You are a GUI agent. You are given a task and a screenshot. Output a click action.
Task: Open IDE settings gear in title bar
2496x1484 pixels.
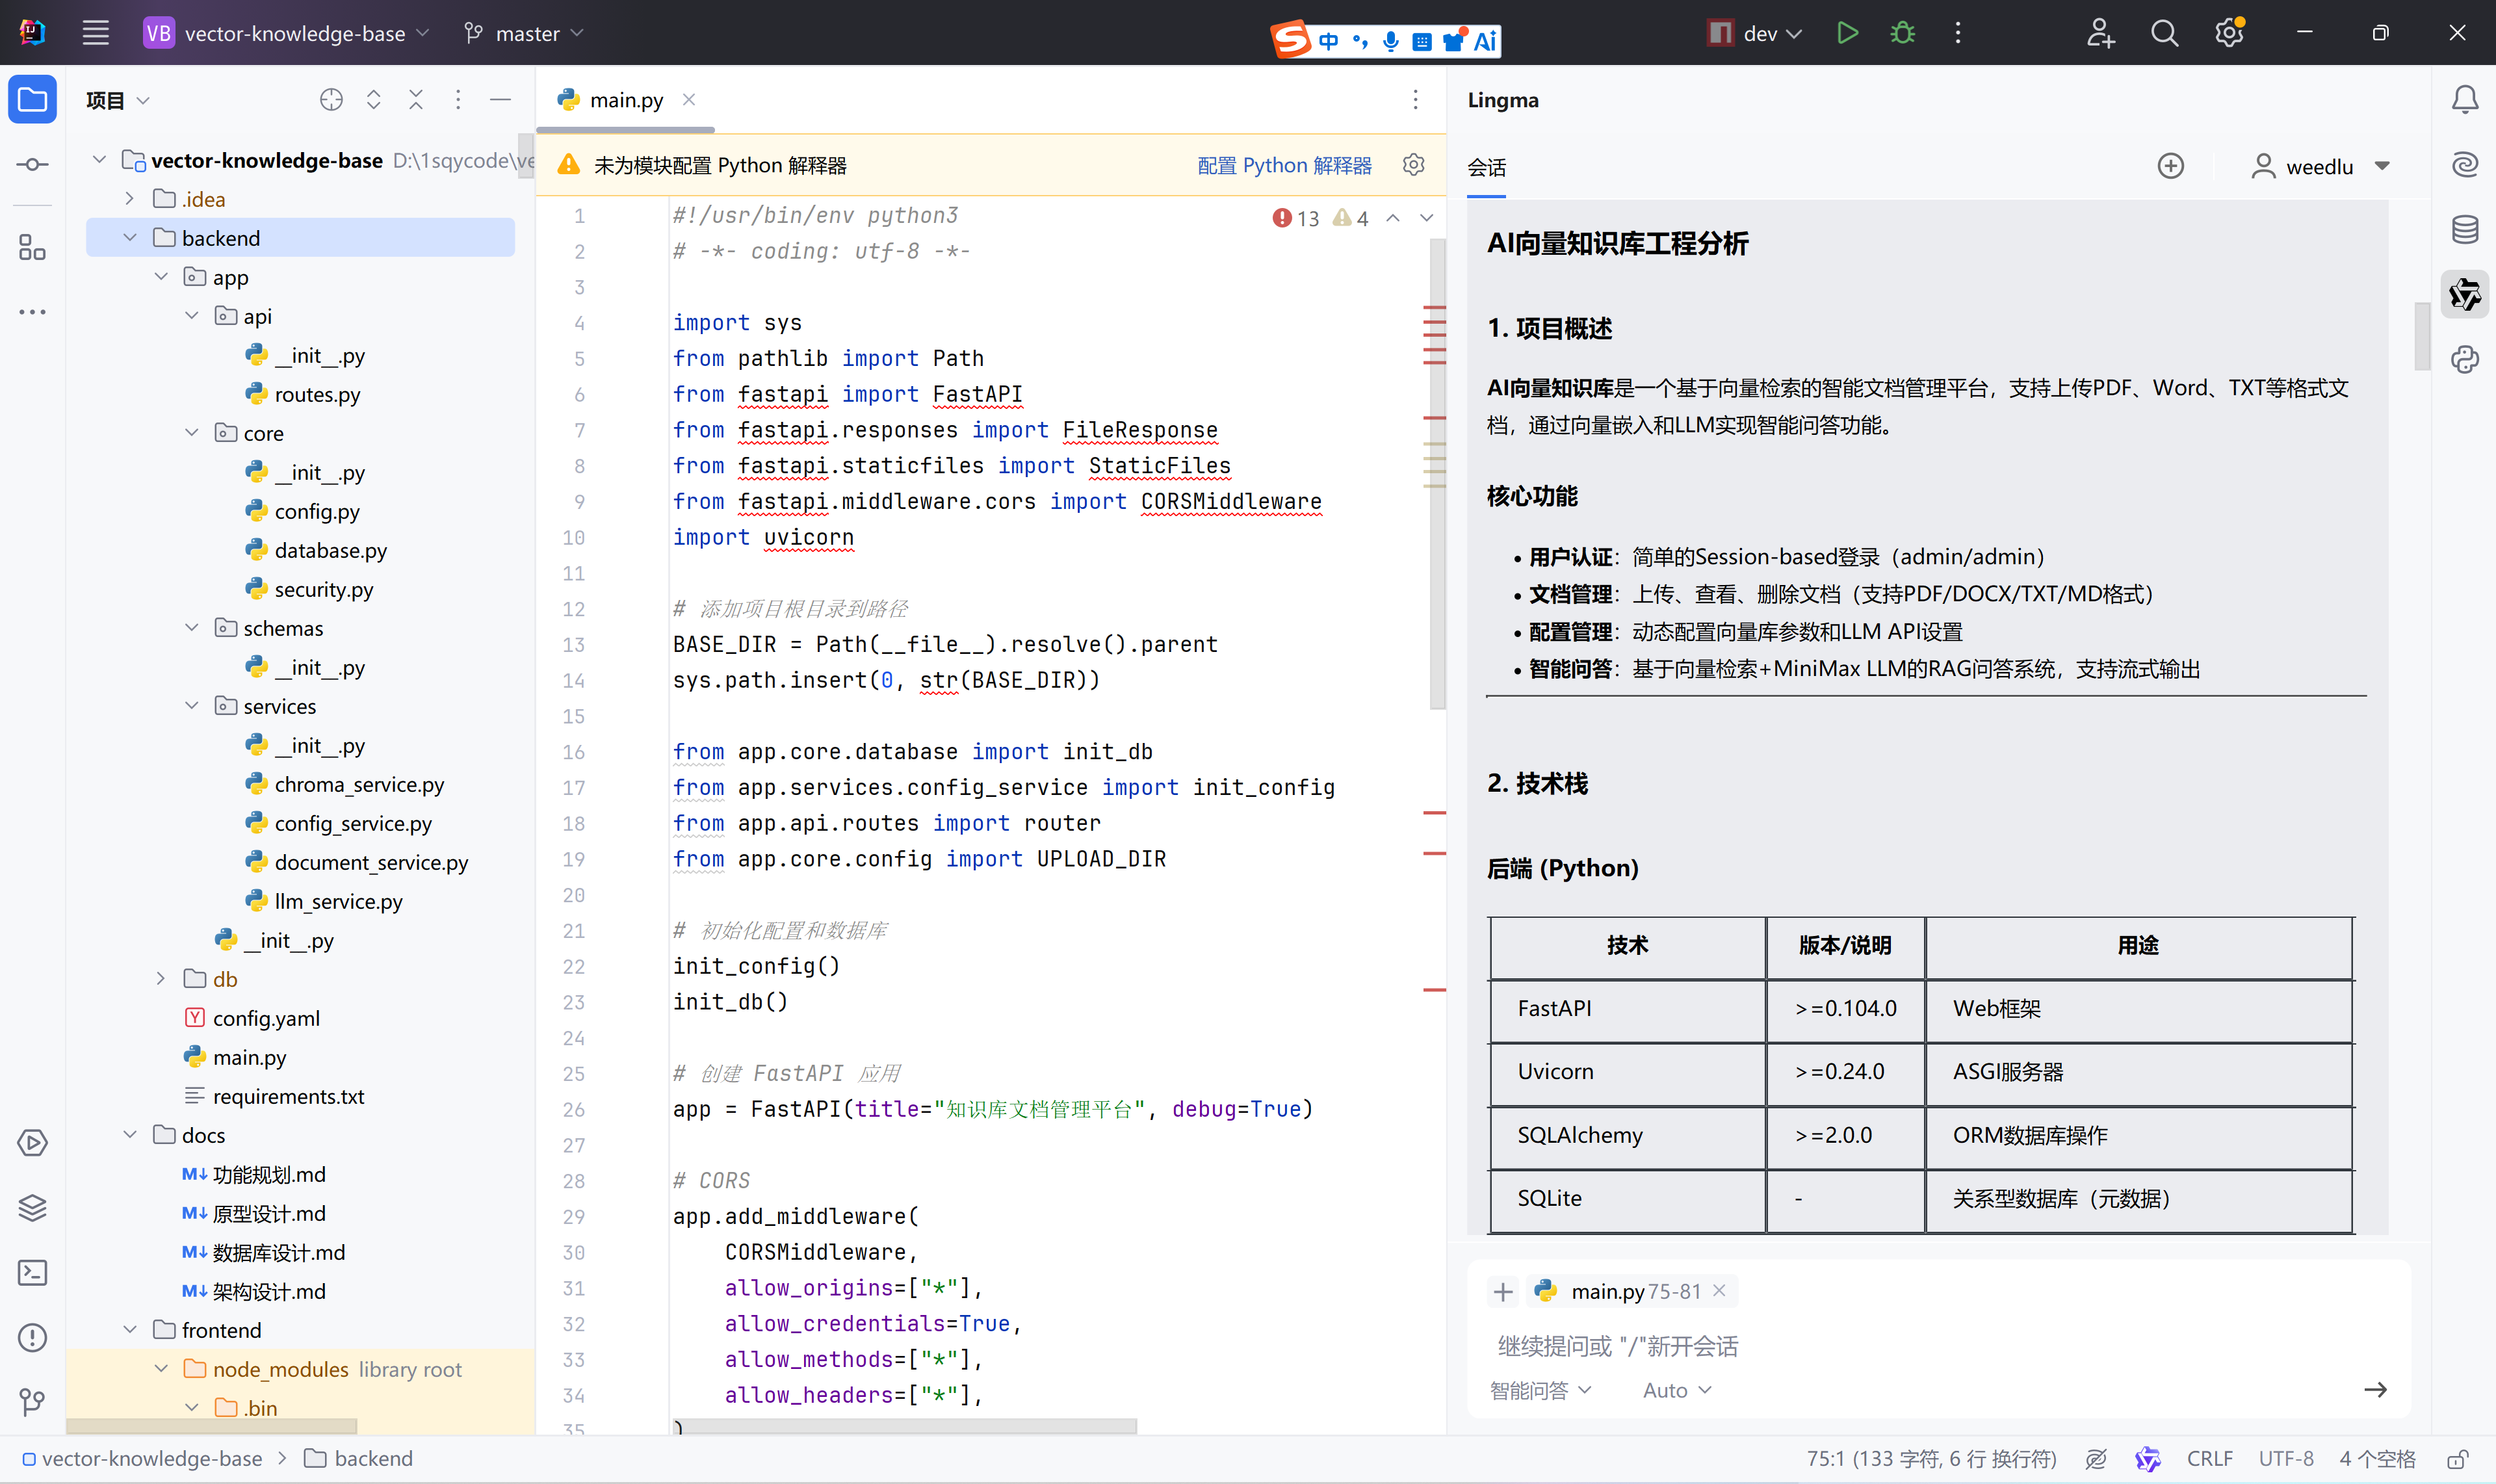[x=2229, y=33]
